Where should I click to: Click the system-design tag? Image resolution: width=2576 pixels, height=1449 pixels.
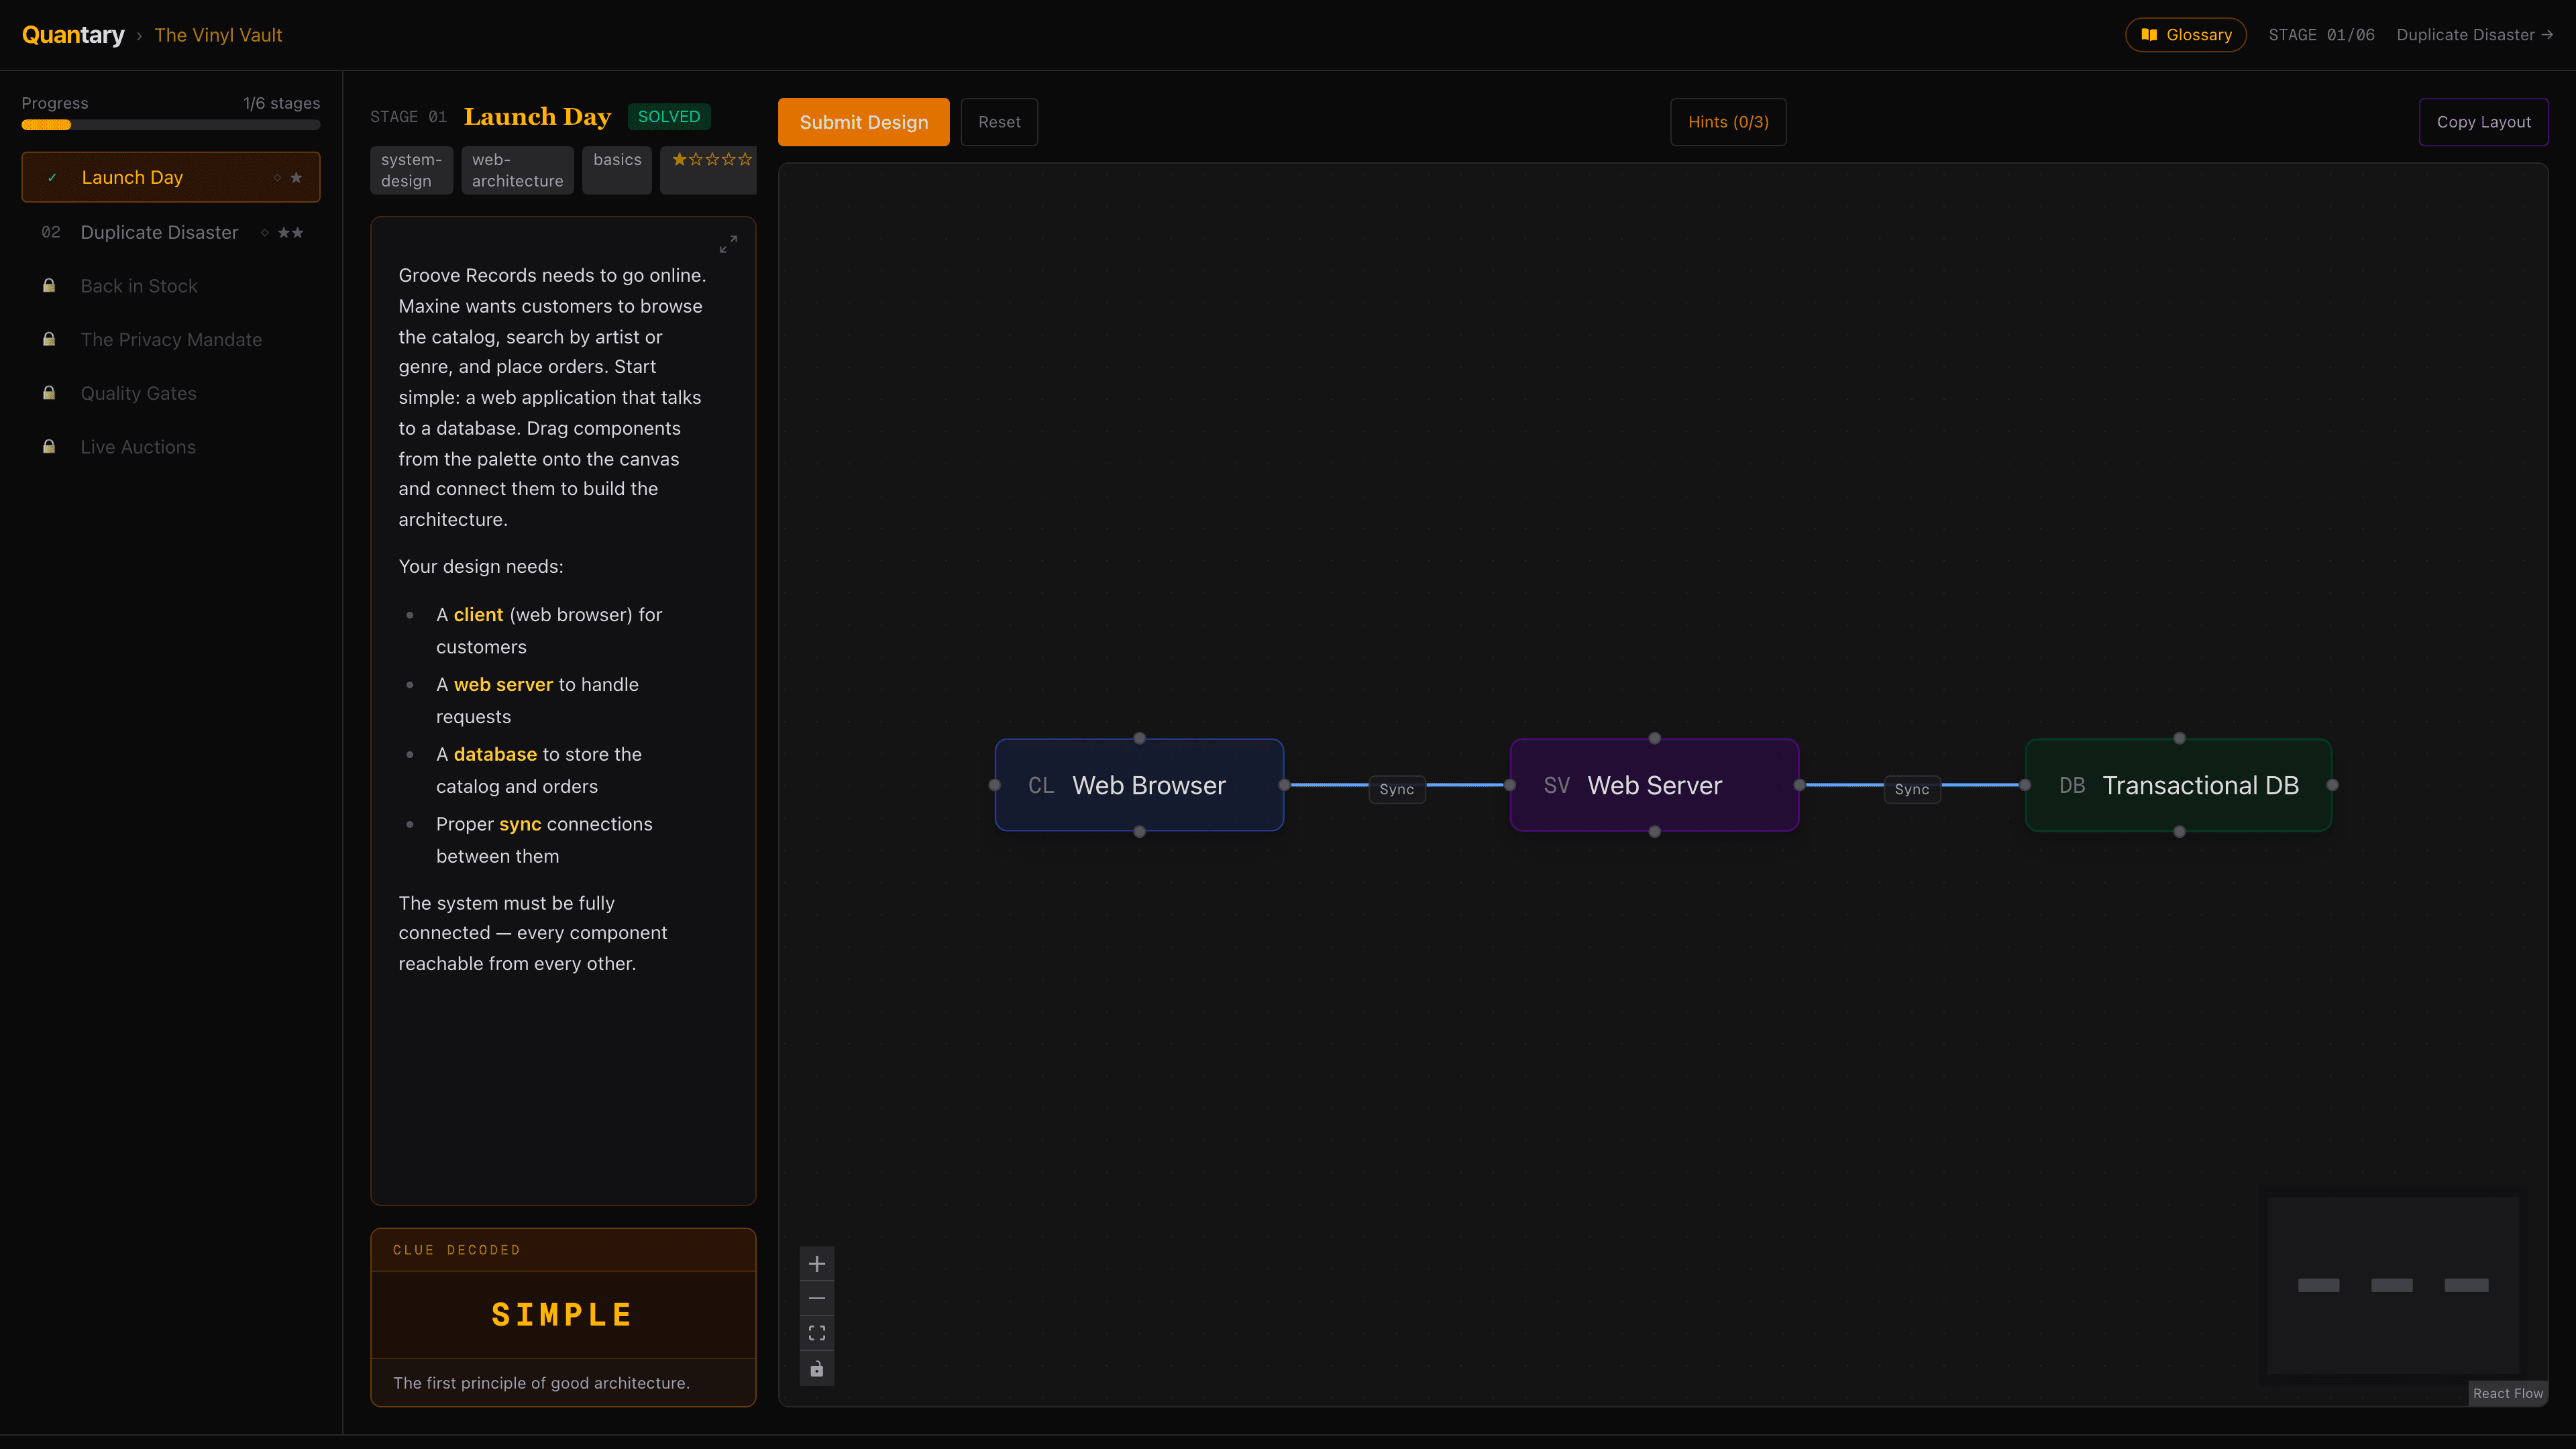click(x=411, y=170)
